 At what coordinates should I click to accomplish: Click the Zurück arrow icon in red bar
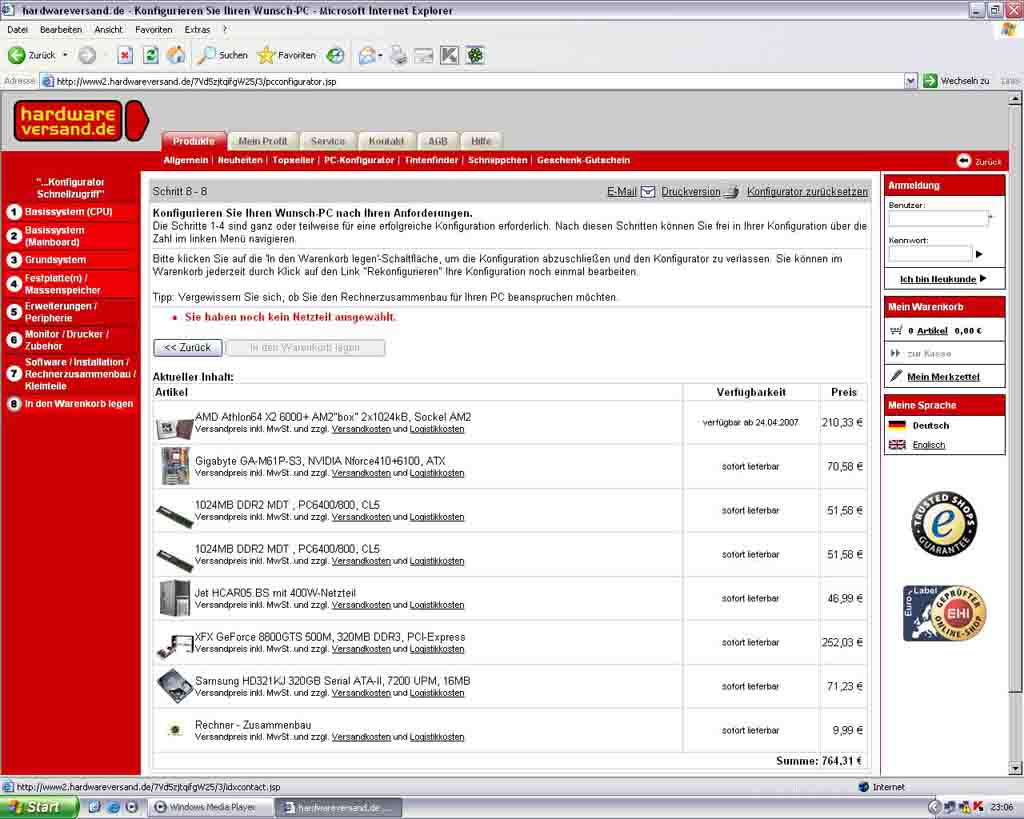click(964, 161)
